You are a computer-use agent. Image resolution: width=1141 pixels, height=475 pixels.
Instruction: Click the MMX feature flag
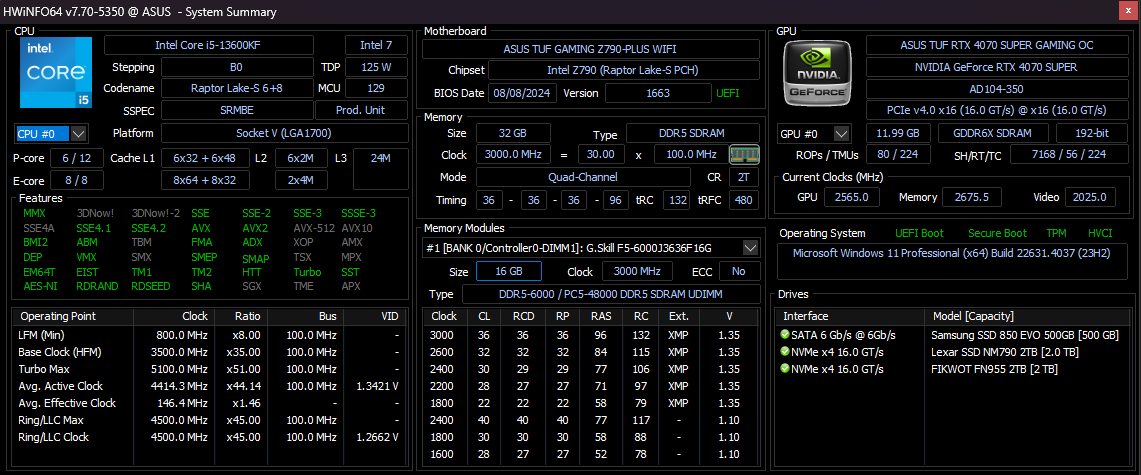click(x=34, y=213)
